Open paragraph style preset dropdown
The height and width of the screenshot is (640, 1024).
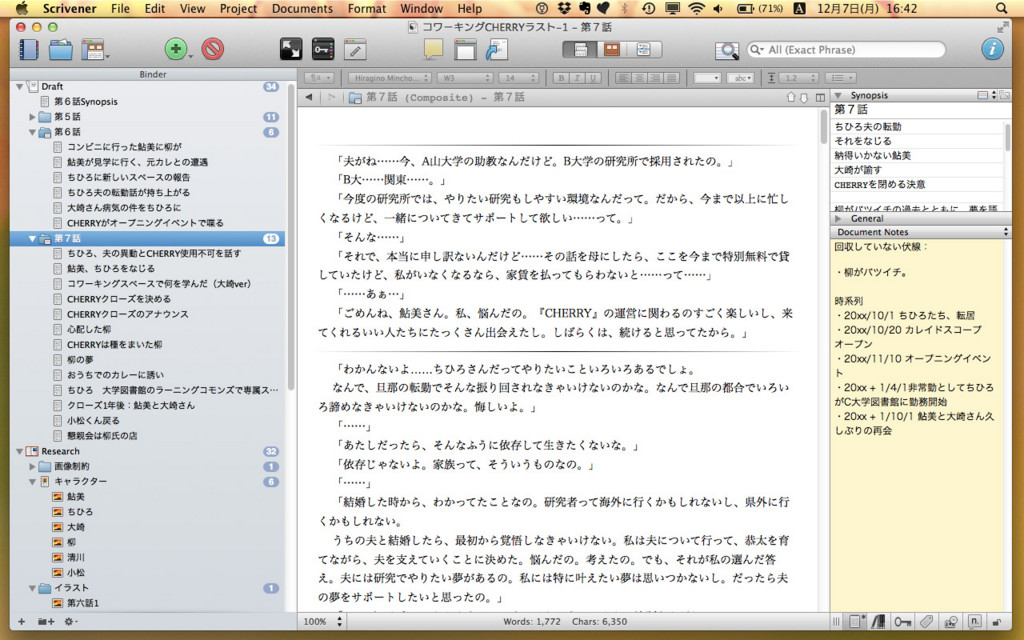[x=320, y=78]
